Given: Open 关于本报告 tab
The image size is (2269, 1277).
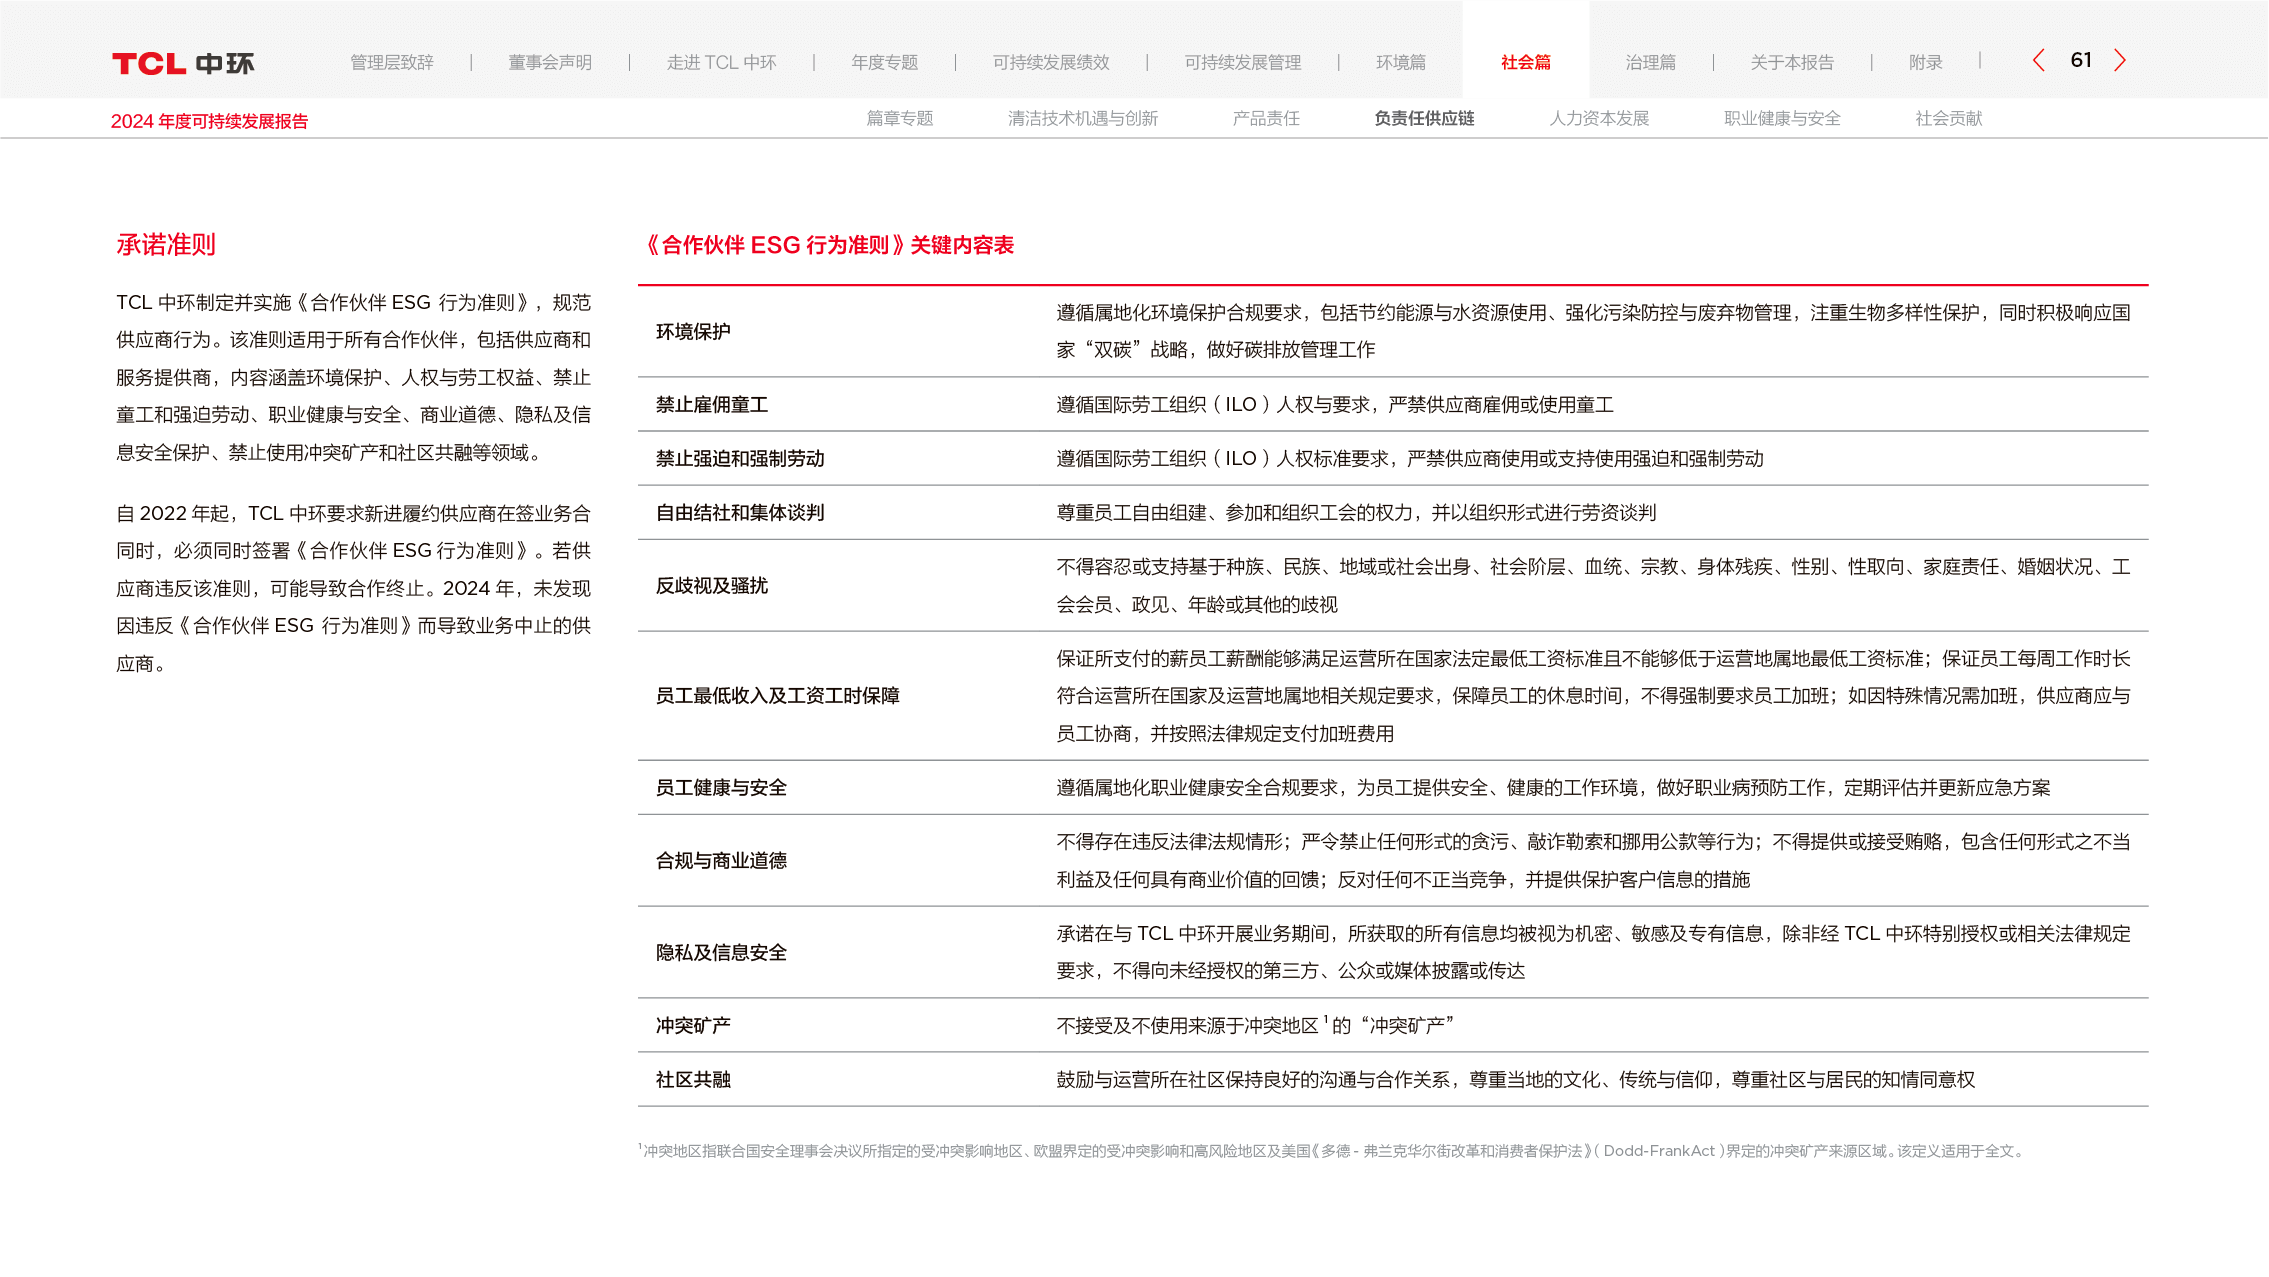Looking at the screenshot, I should coord(1791,62).
